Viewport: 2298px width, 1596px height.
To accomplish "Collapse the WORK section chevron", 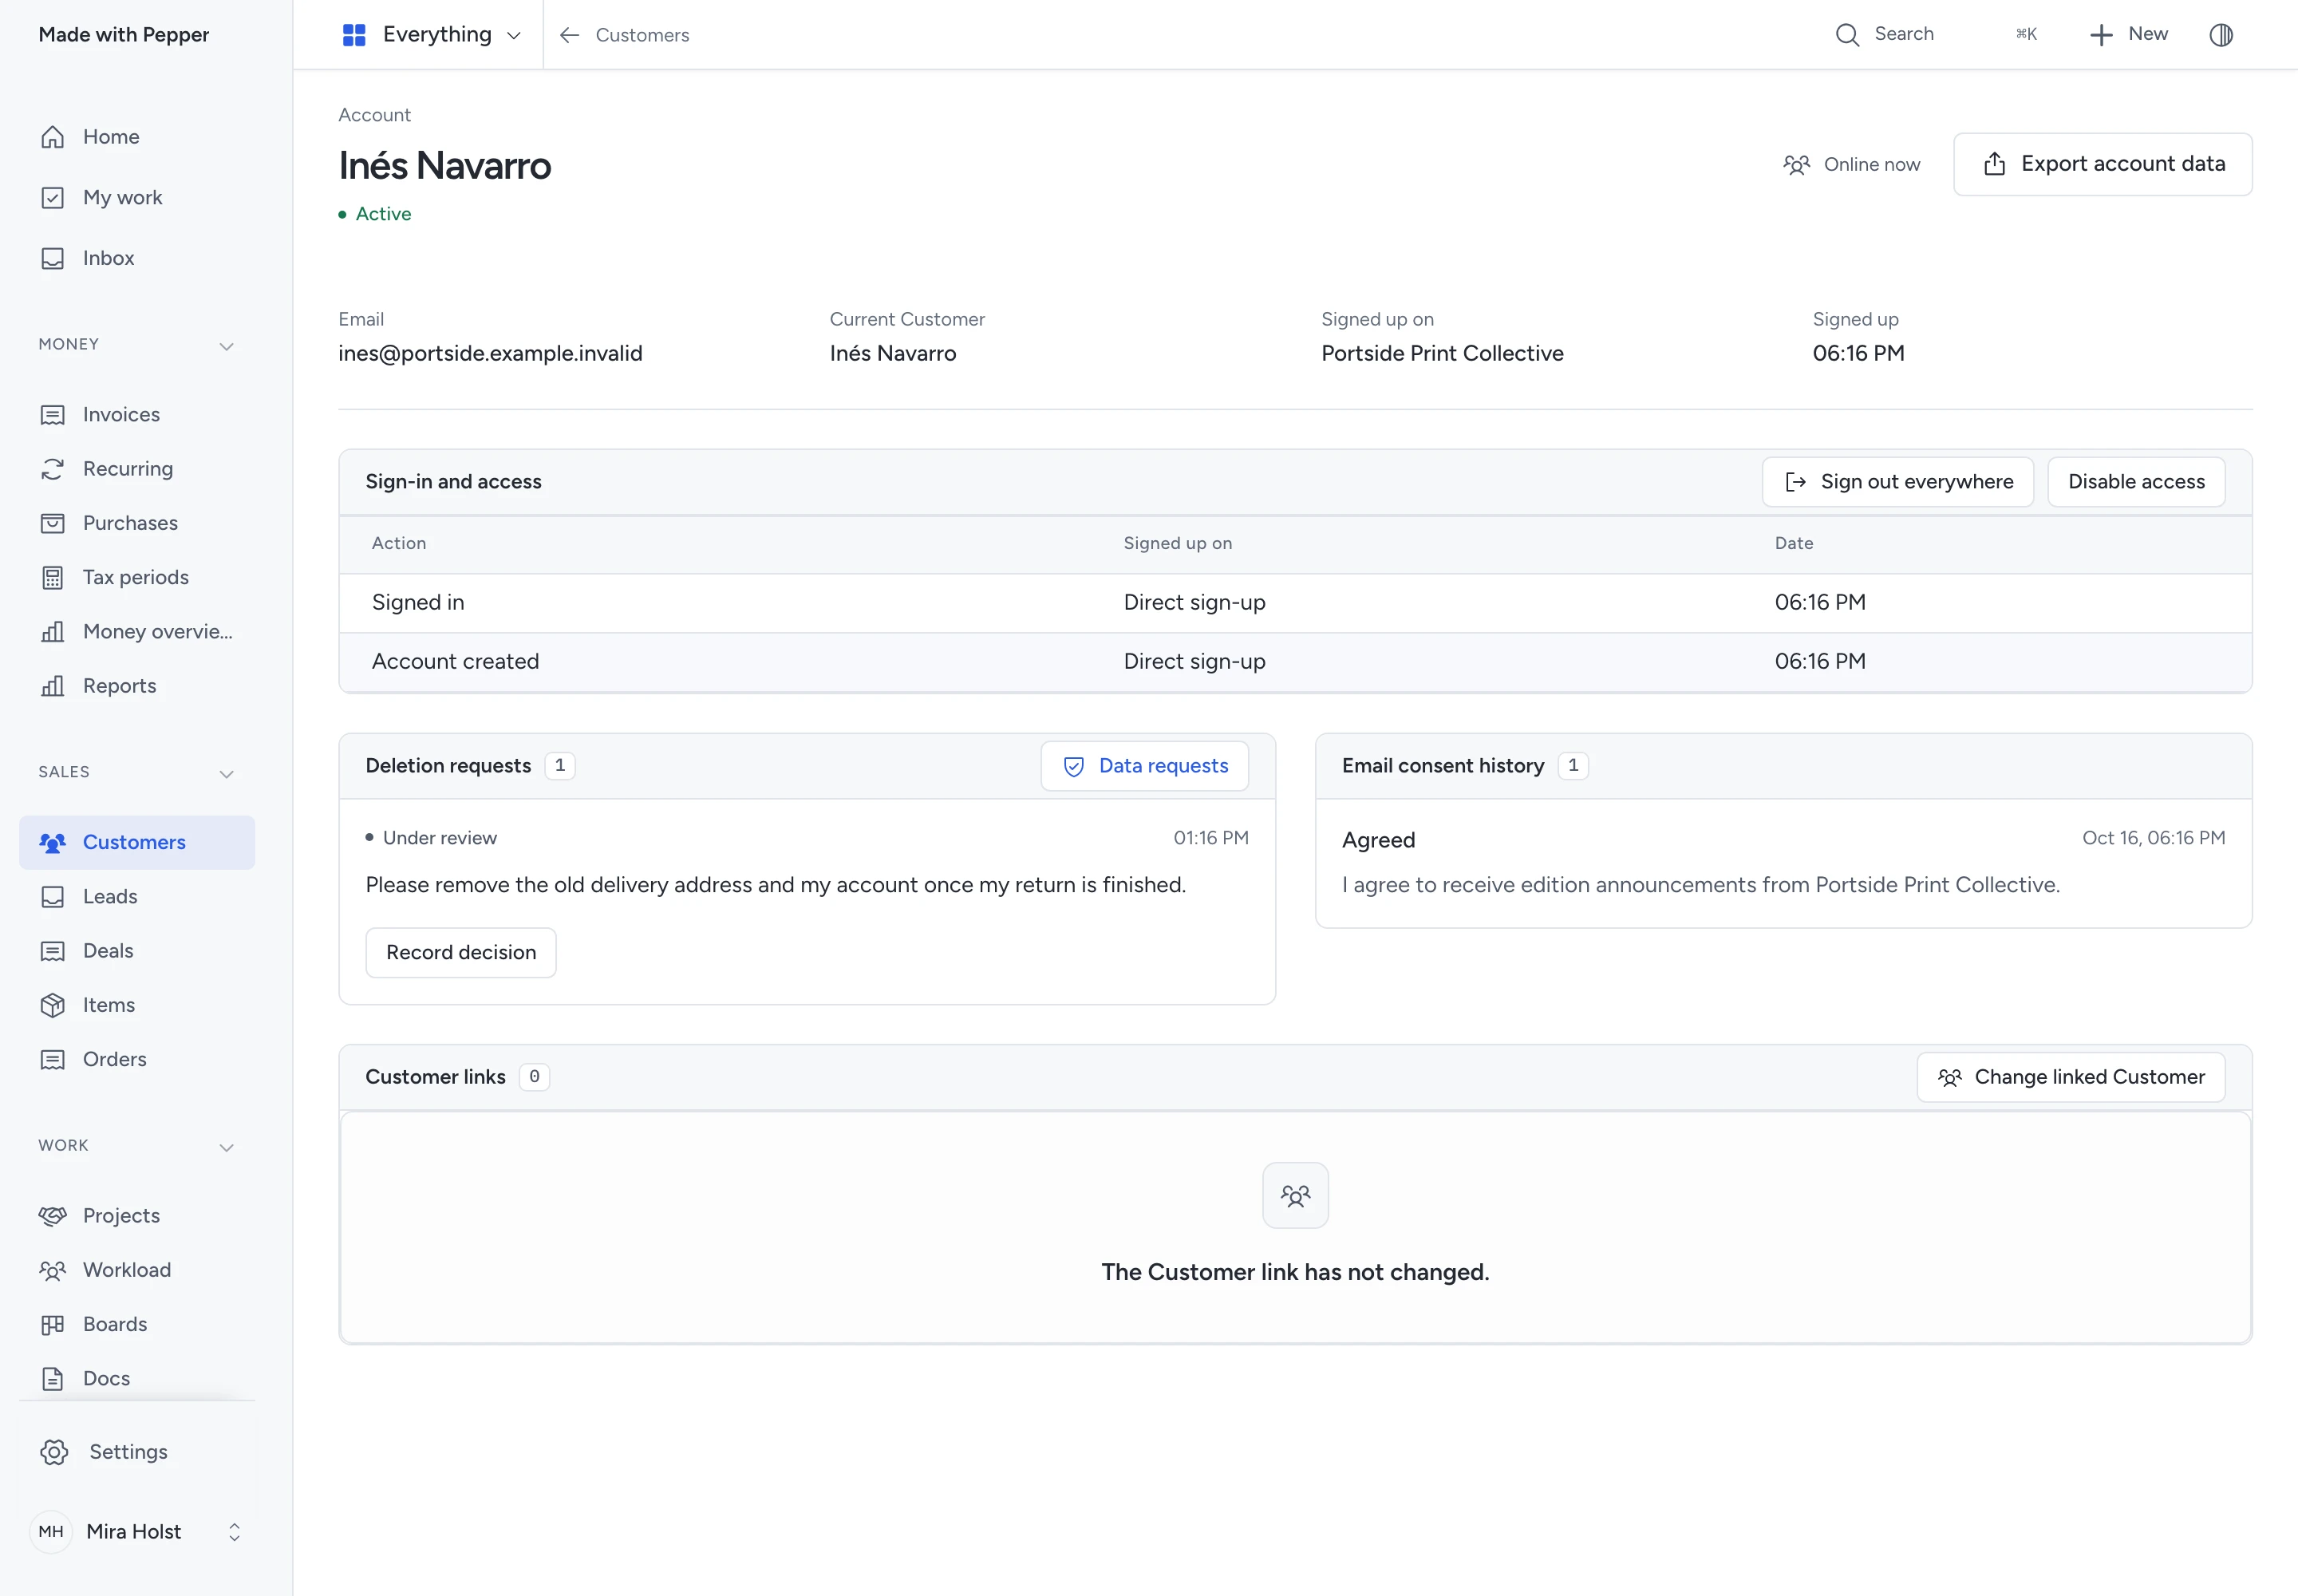I will (227, 1147).
